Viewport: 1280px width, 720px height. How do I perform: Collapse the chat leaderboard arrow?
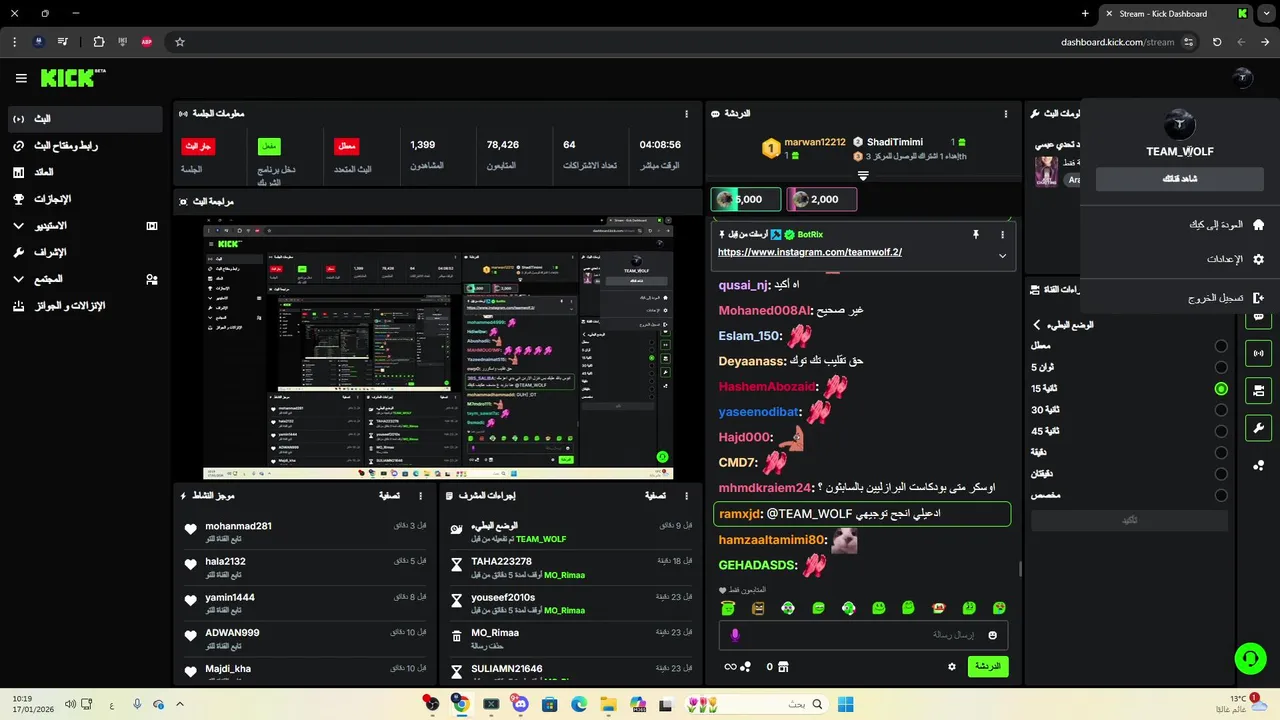click(863, 175)
